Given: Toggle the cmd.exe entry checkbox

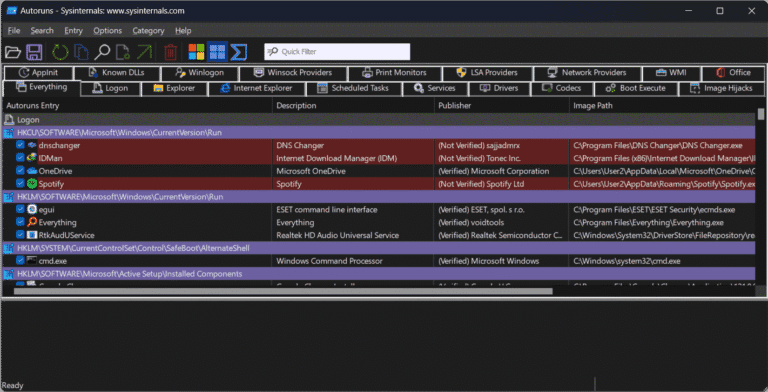Looking at the screenshot, I should tap(20, 260).
